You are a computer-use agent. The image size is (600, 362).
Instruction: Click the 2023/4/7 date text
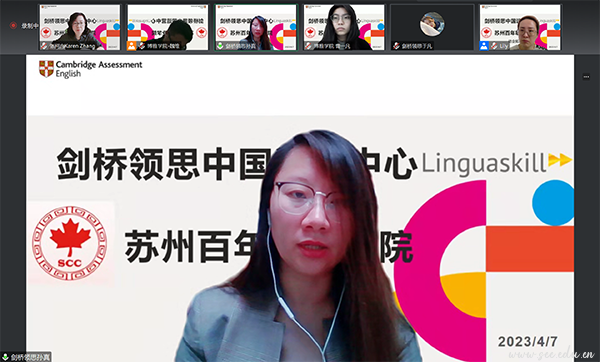527,341
